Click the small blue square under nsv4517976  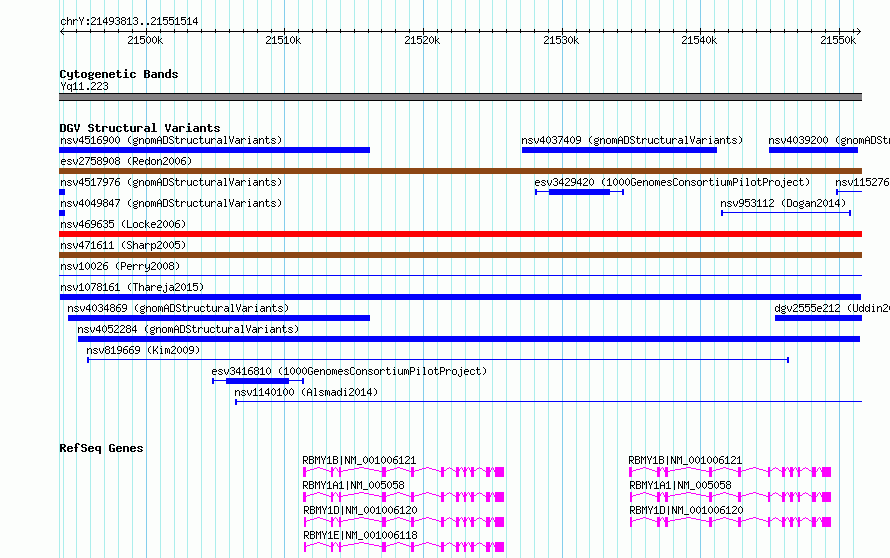tap(62, 192)
